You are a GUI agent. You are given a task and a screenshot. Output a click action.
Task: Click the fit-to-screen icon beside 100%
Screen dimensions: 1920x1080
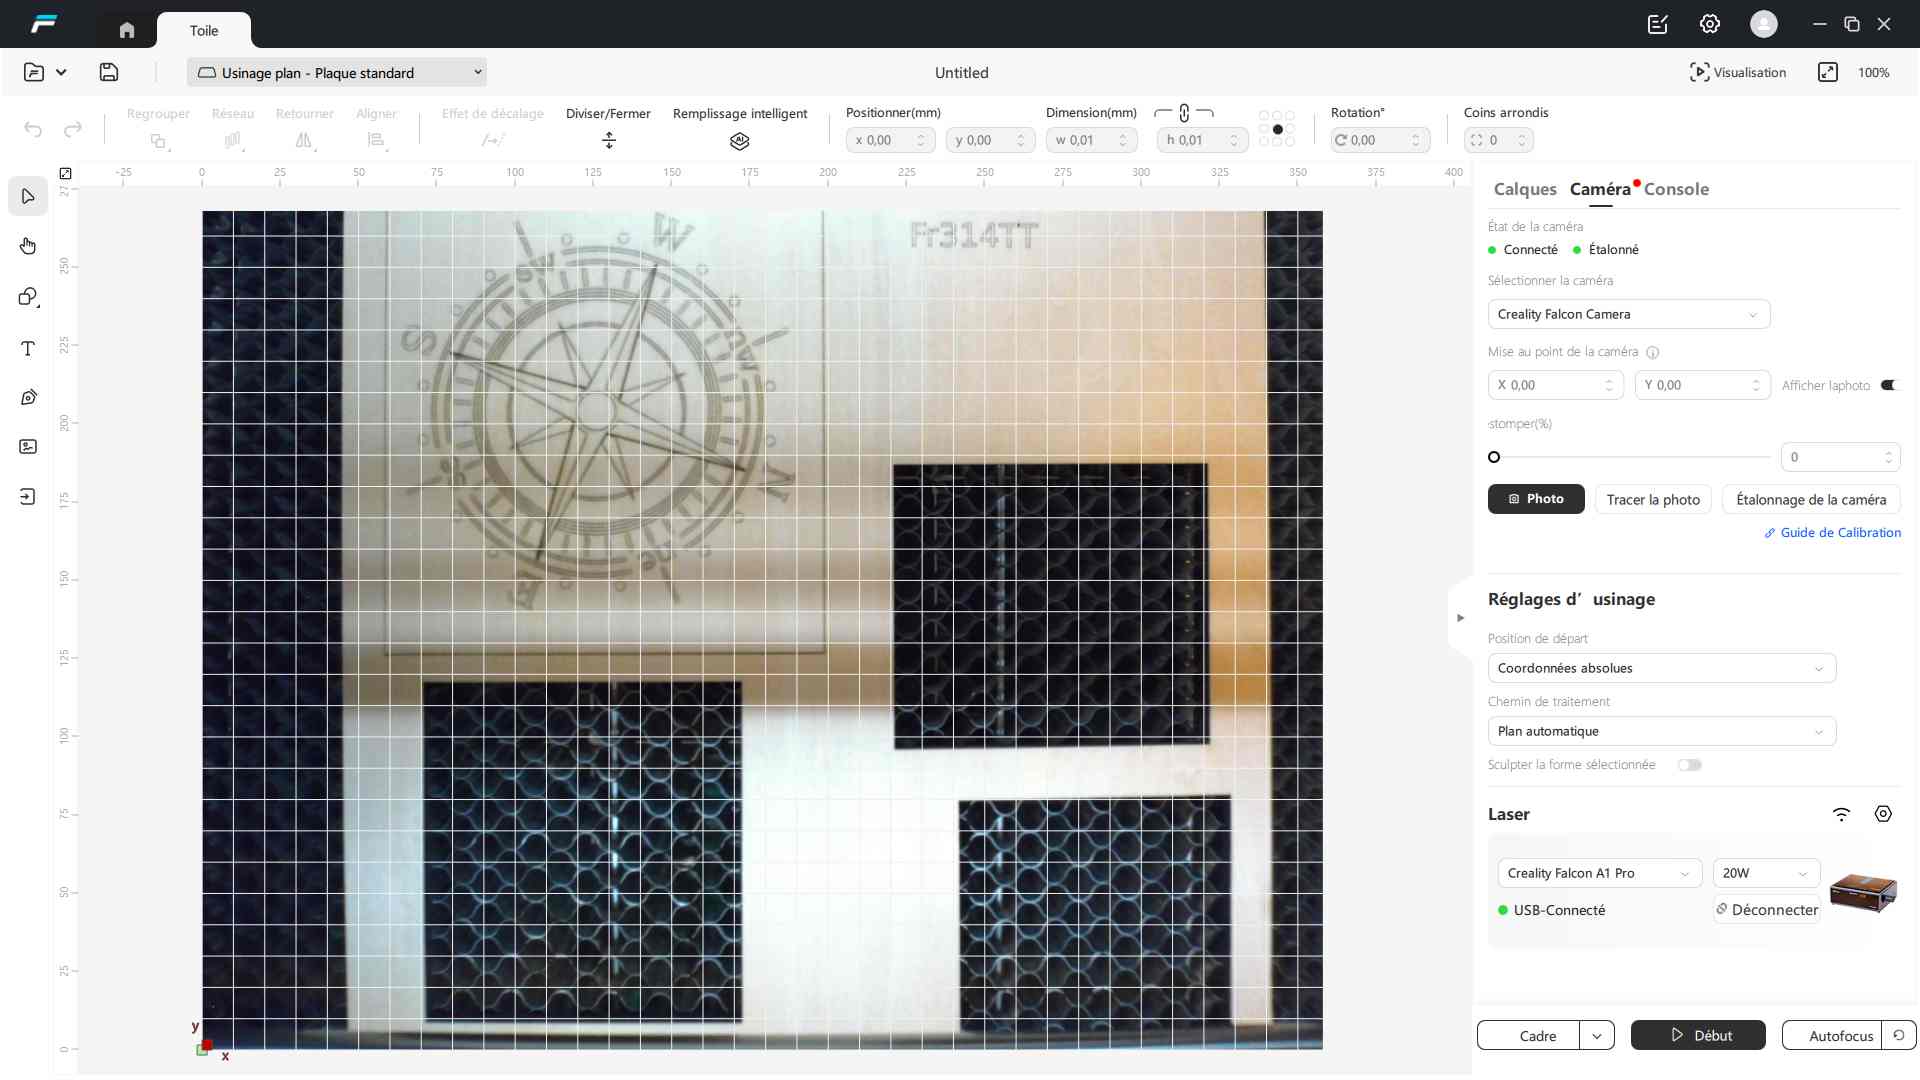(x=1828, y=72)
